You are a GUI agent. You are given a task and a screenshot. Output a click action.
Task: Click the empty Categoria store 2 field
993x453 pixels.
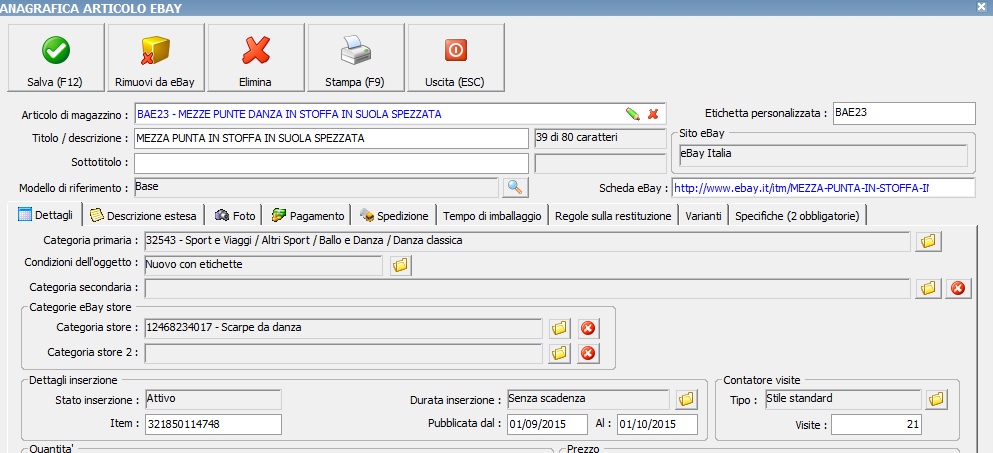(344, 353)
